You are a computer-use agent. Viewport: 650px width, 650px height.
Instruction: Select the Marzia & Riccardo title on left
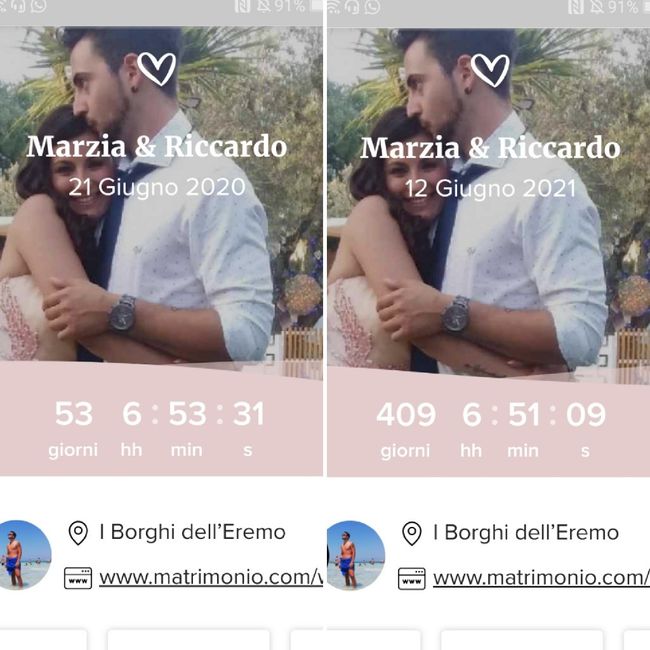tap(157, 146)
